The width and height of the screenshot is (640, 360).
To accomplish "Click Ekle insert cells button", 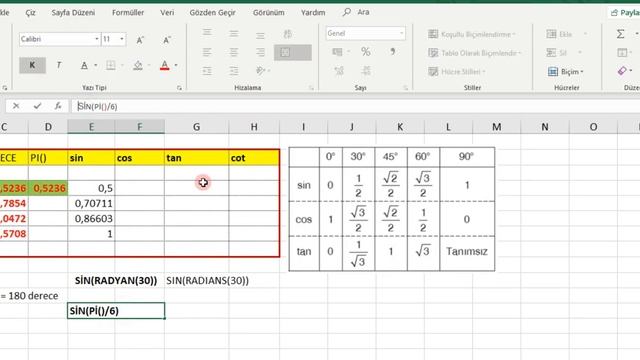I will [559, 34].
